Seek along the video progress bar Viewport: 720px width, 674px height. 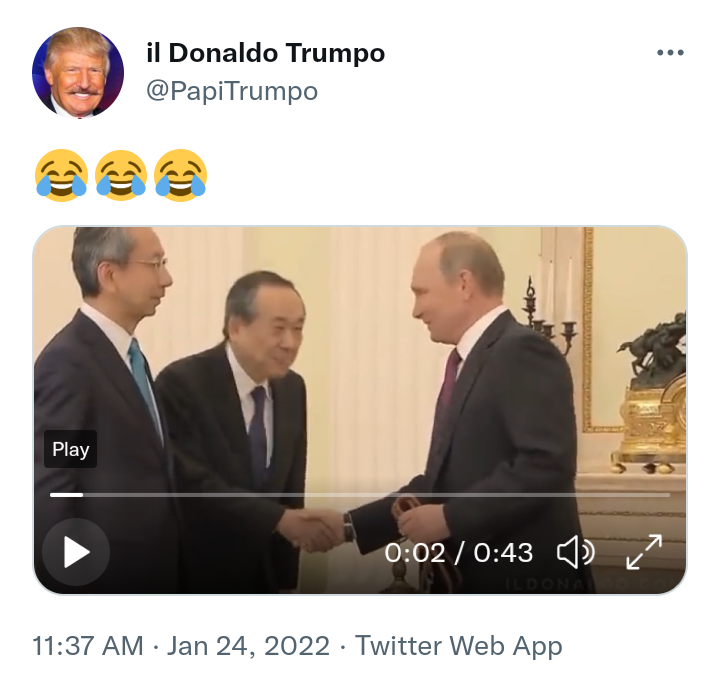click(360, 495)
